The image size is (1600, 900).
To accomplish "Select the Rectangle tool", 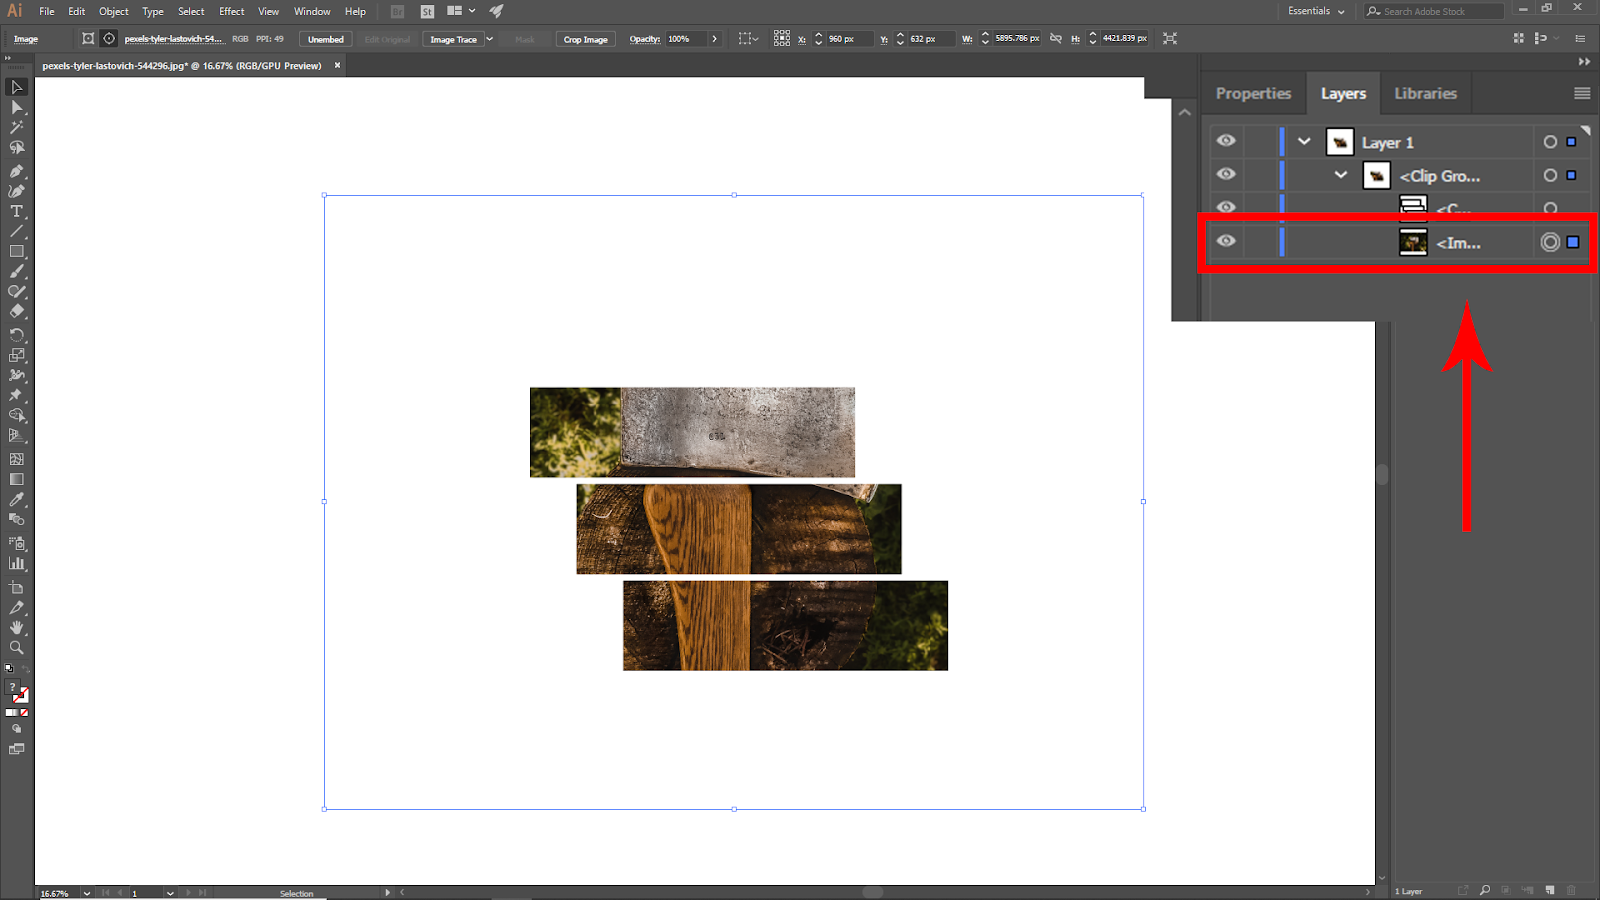I will coord(17,251).
